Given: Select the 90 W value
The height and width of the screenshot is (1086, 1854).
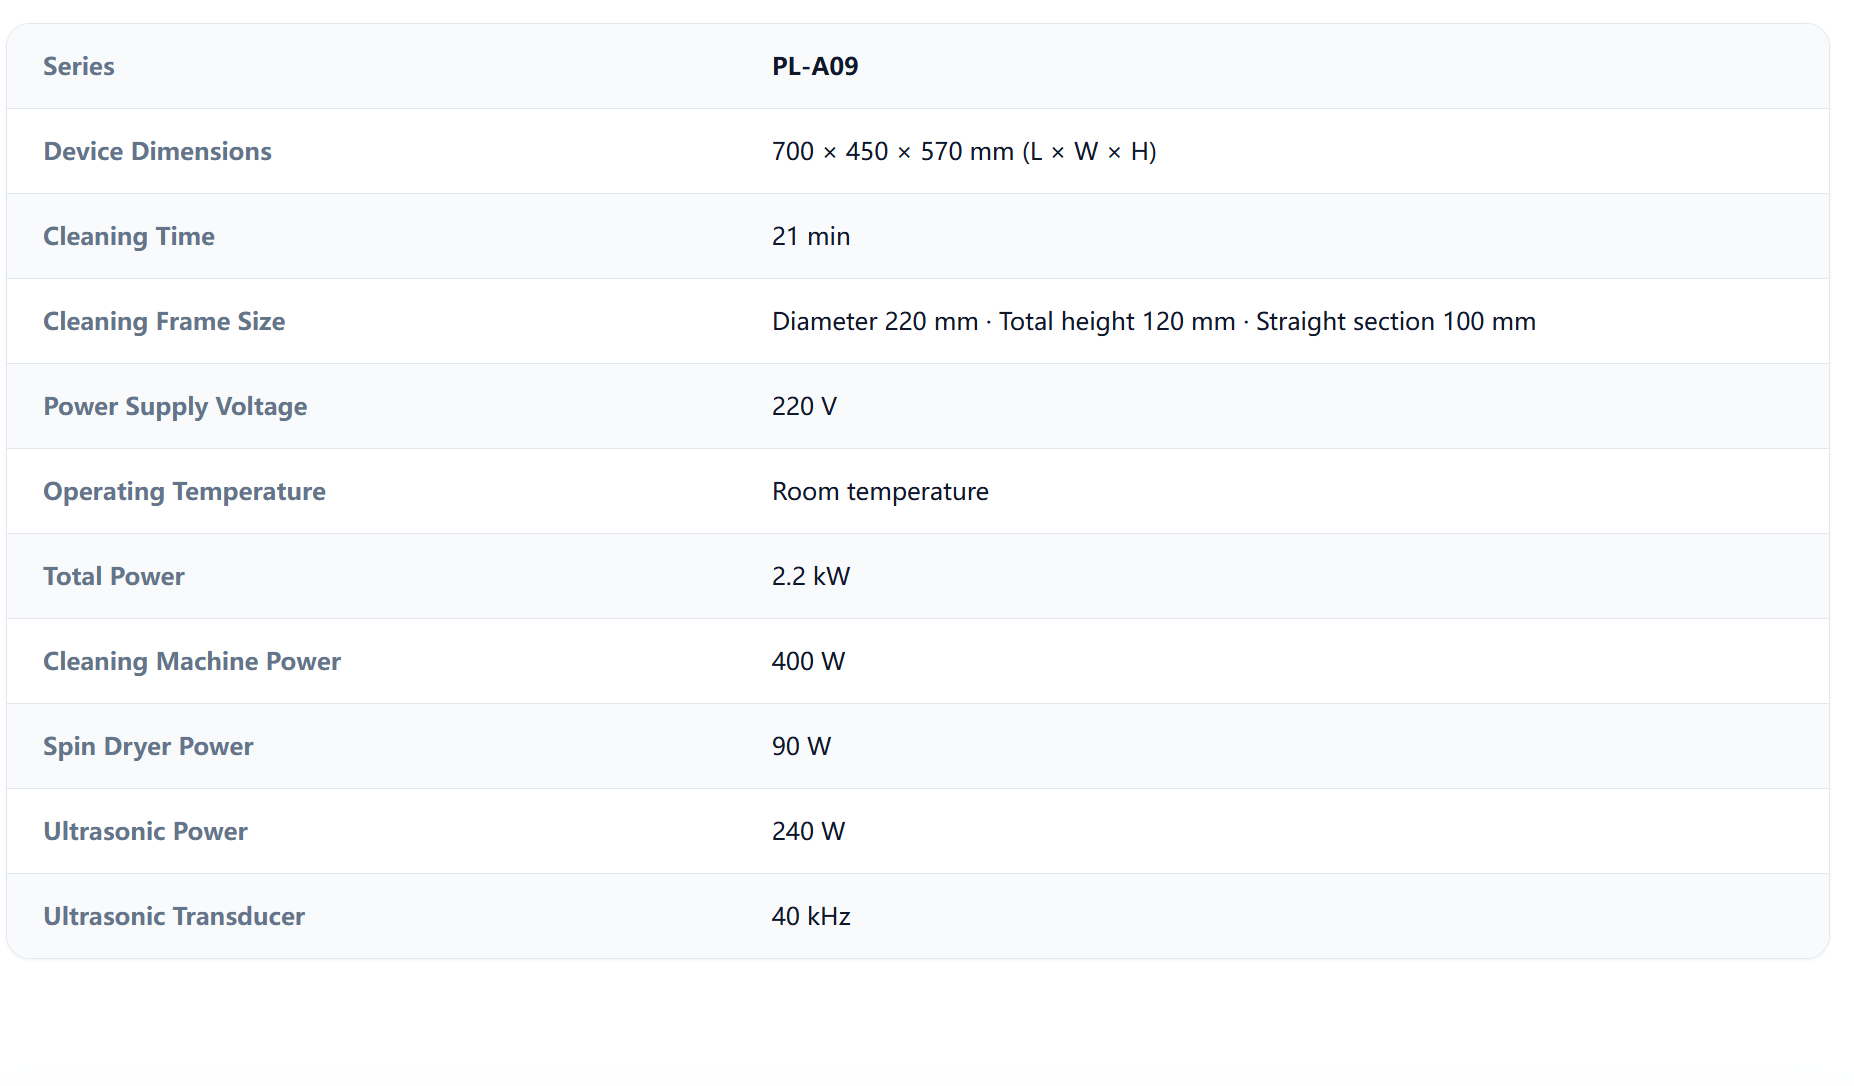Looking at the screenshot, I should (801, 746).
